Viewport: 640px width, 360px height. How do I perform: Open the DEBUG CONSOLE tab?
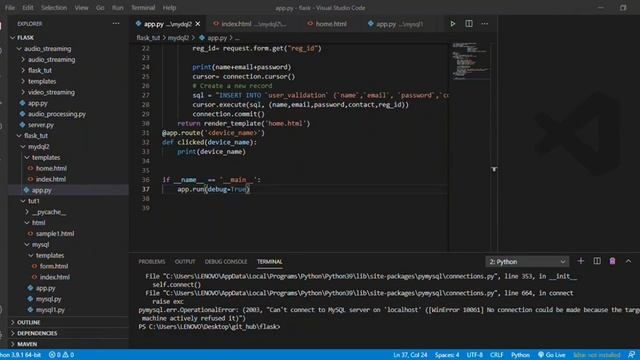226,262
